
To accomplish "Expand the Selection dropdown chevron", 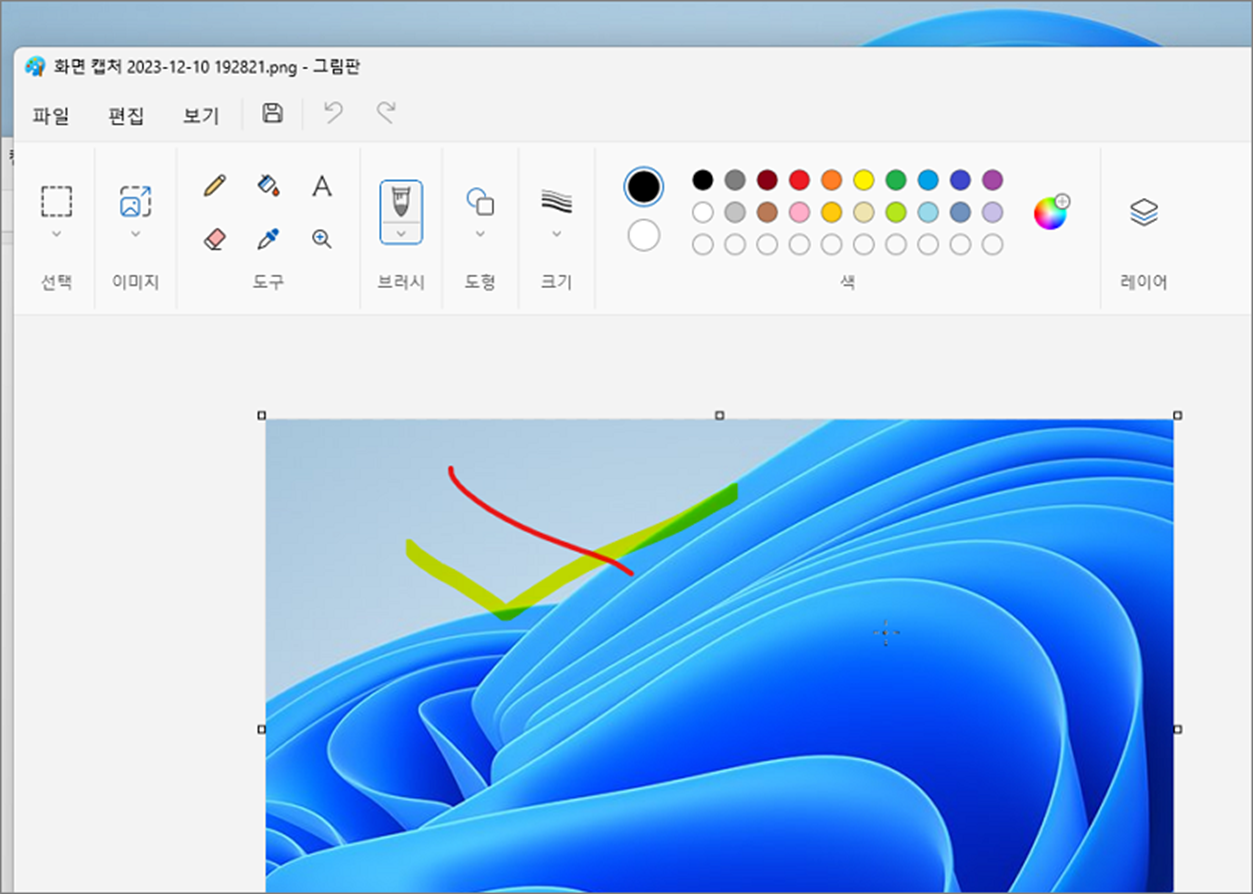I will point(56,233).
